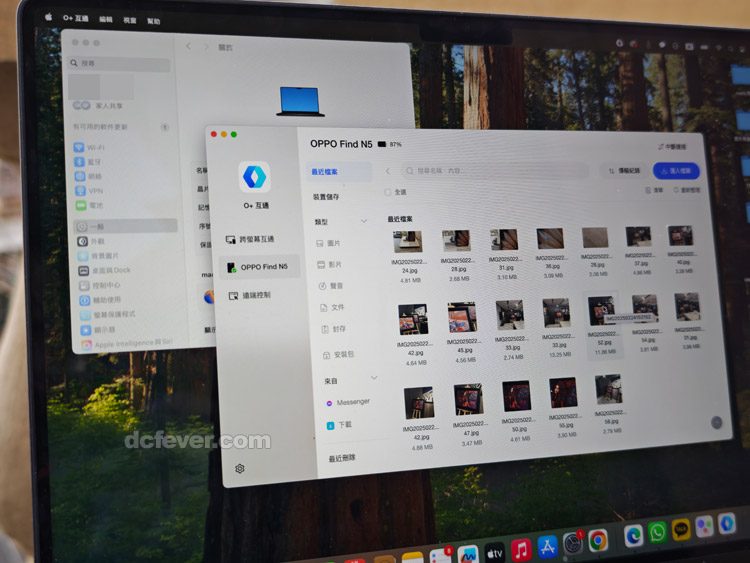Select thumbnail 42.jpg of 4.88 MB
The image size is (750, 563).
tap(419, 403)
